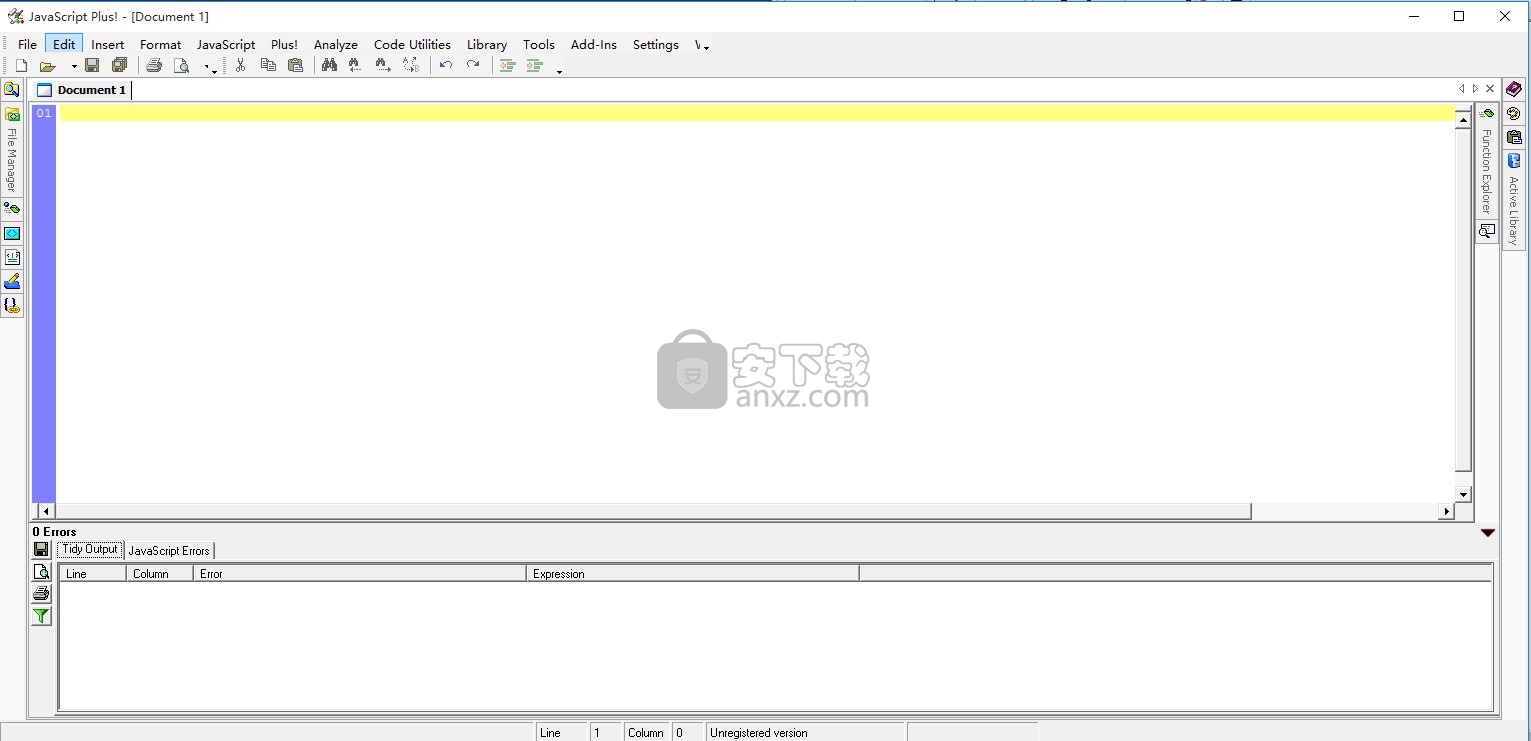Open the File Manager side panel
The height and width of the screenshot is (741, 1531).
[x=12, y=150]
